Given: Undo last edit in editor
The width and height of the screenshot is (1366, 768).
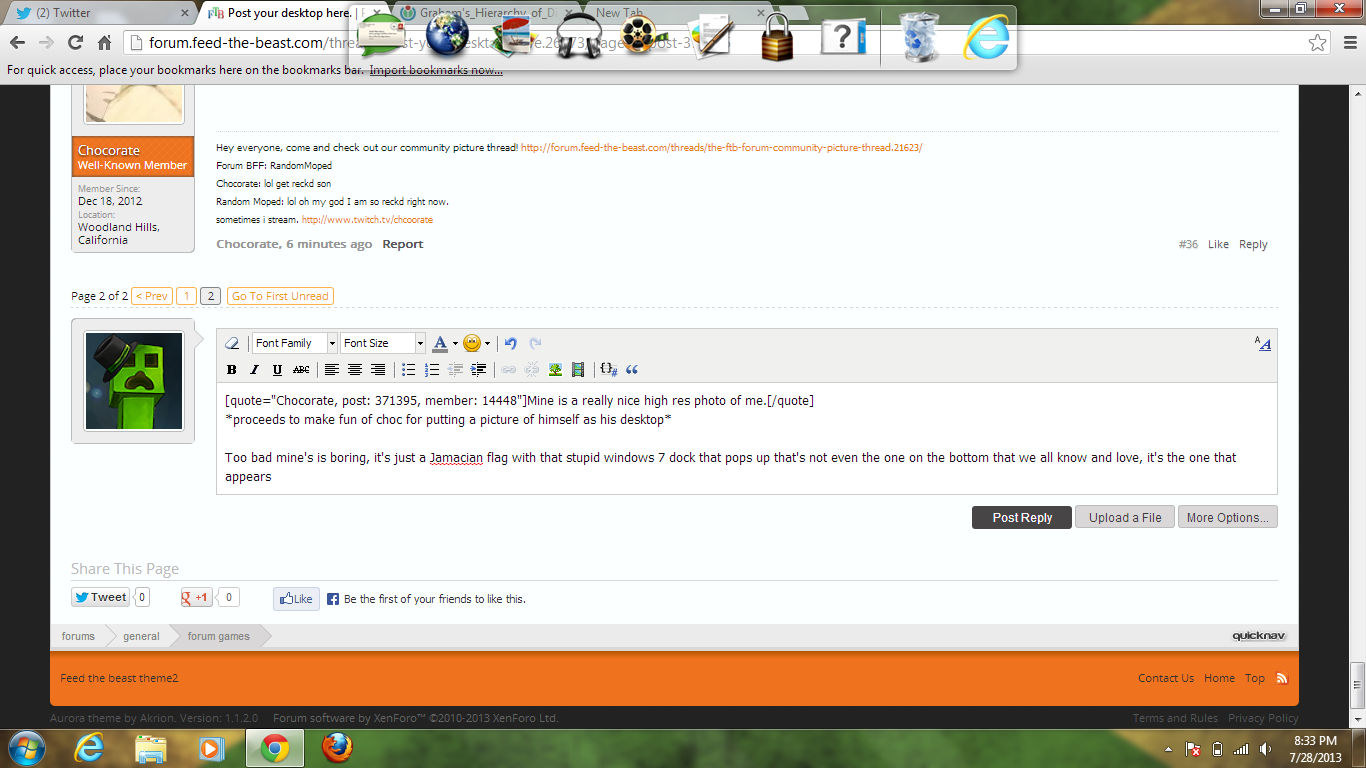Looking at the screenshot, I should coord(511,343).
